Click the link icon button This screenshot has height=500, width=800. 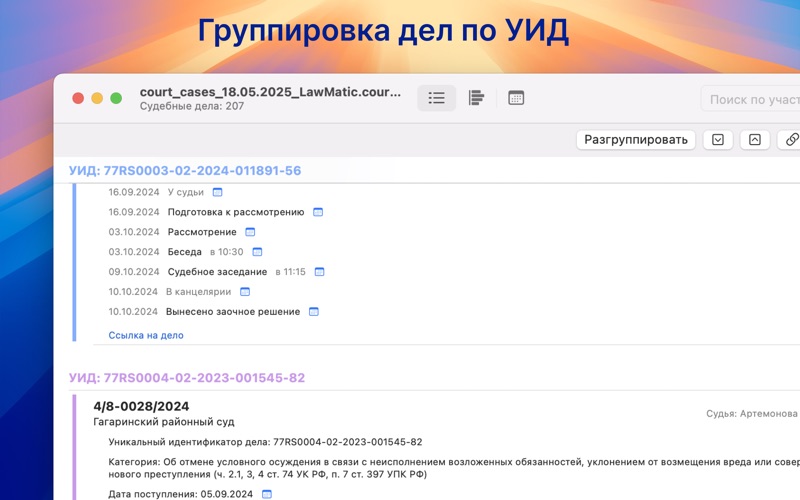click(x=791, y=140)
